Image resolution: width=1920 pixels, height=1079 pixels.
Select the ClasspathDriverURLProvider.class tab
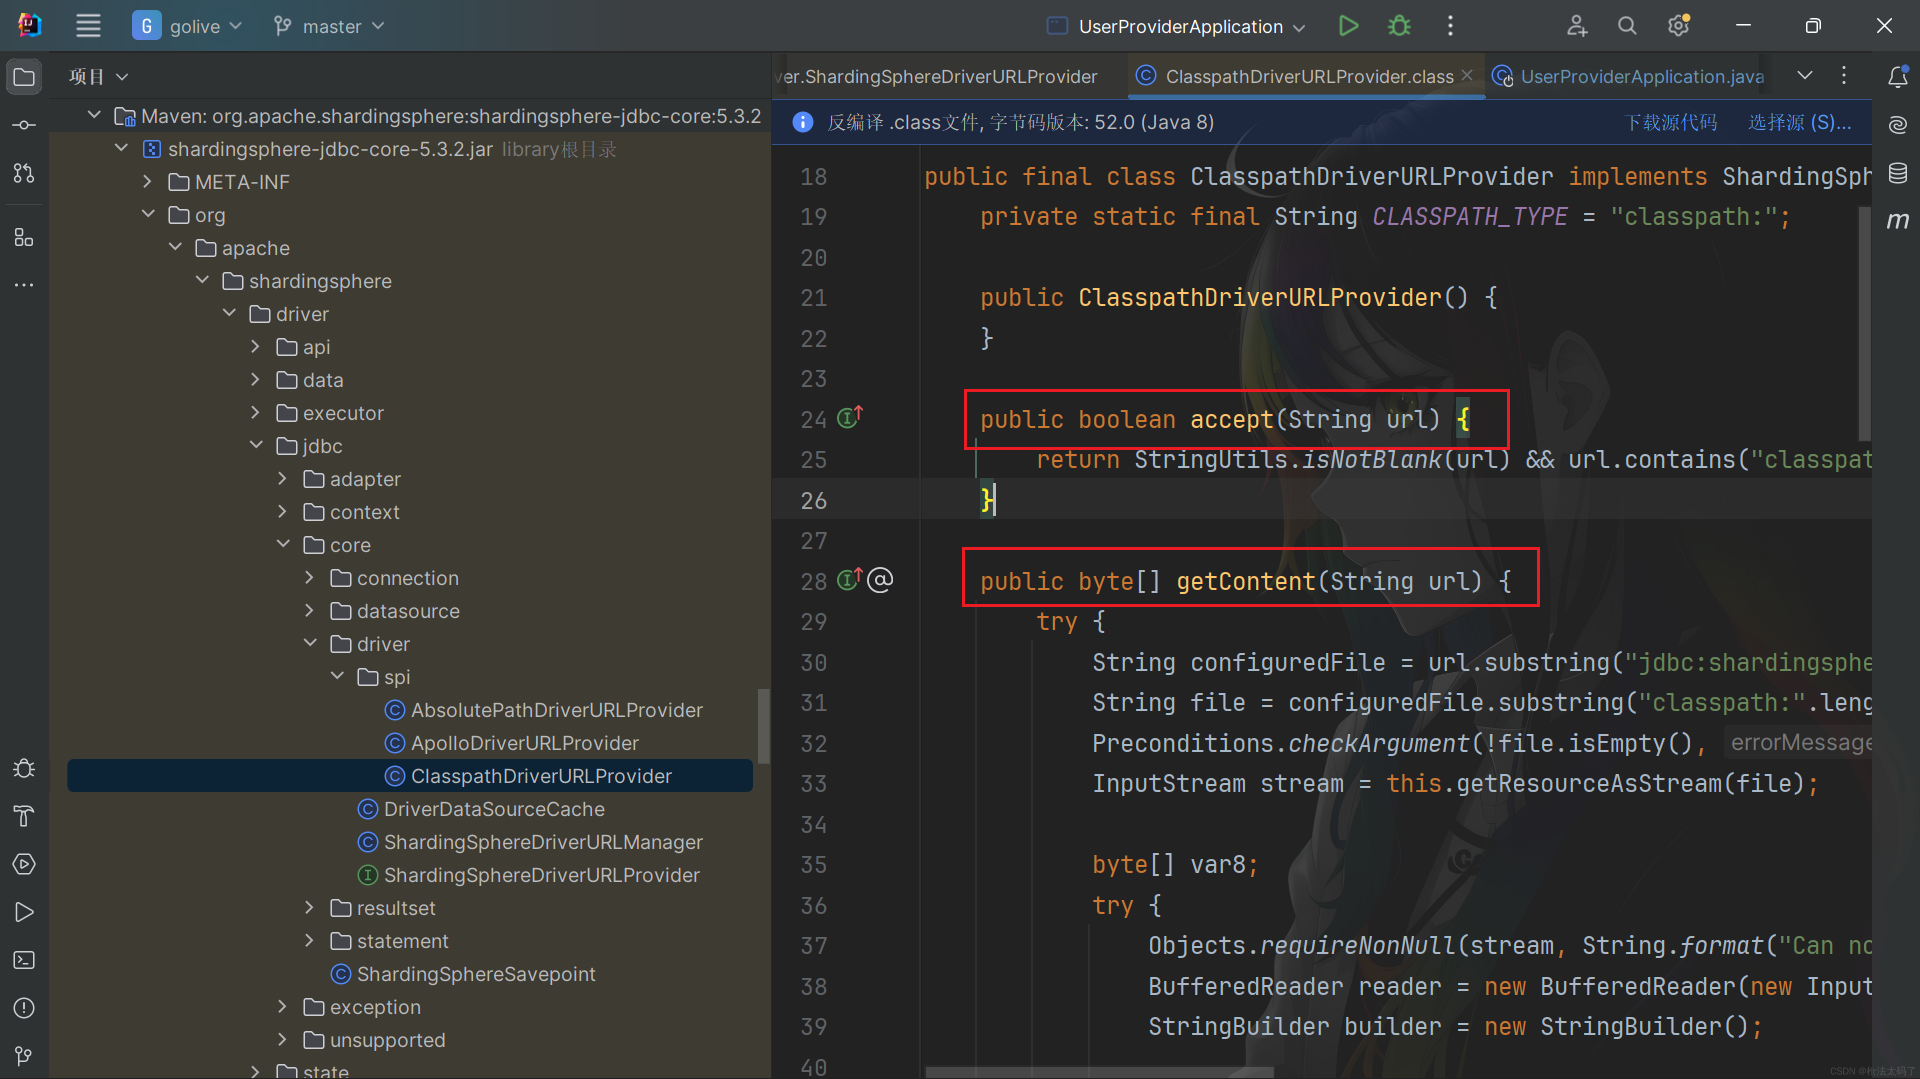pyautogui.click(x=1308, y=77)
